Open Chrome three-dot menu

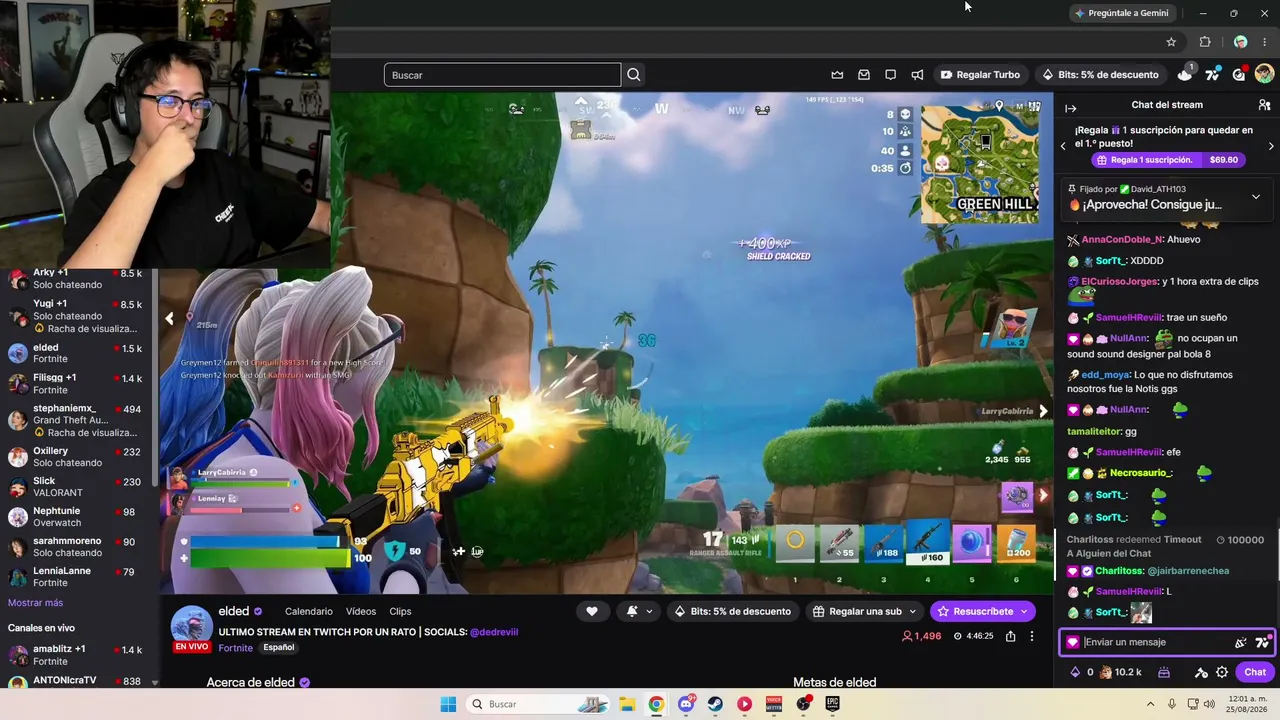click(1265, 42)
